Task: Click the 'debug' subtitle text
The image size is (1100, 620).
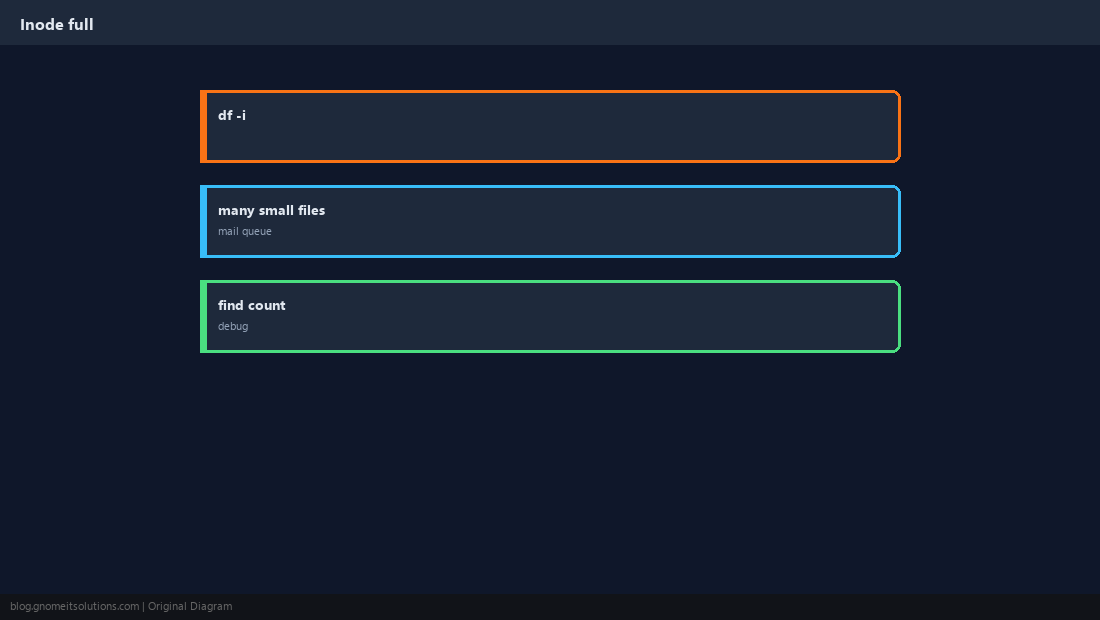Action: [x=233, y=326]
